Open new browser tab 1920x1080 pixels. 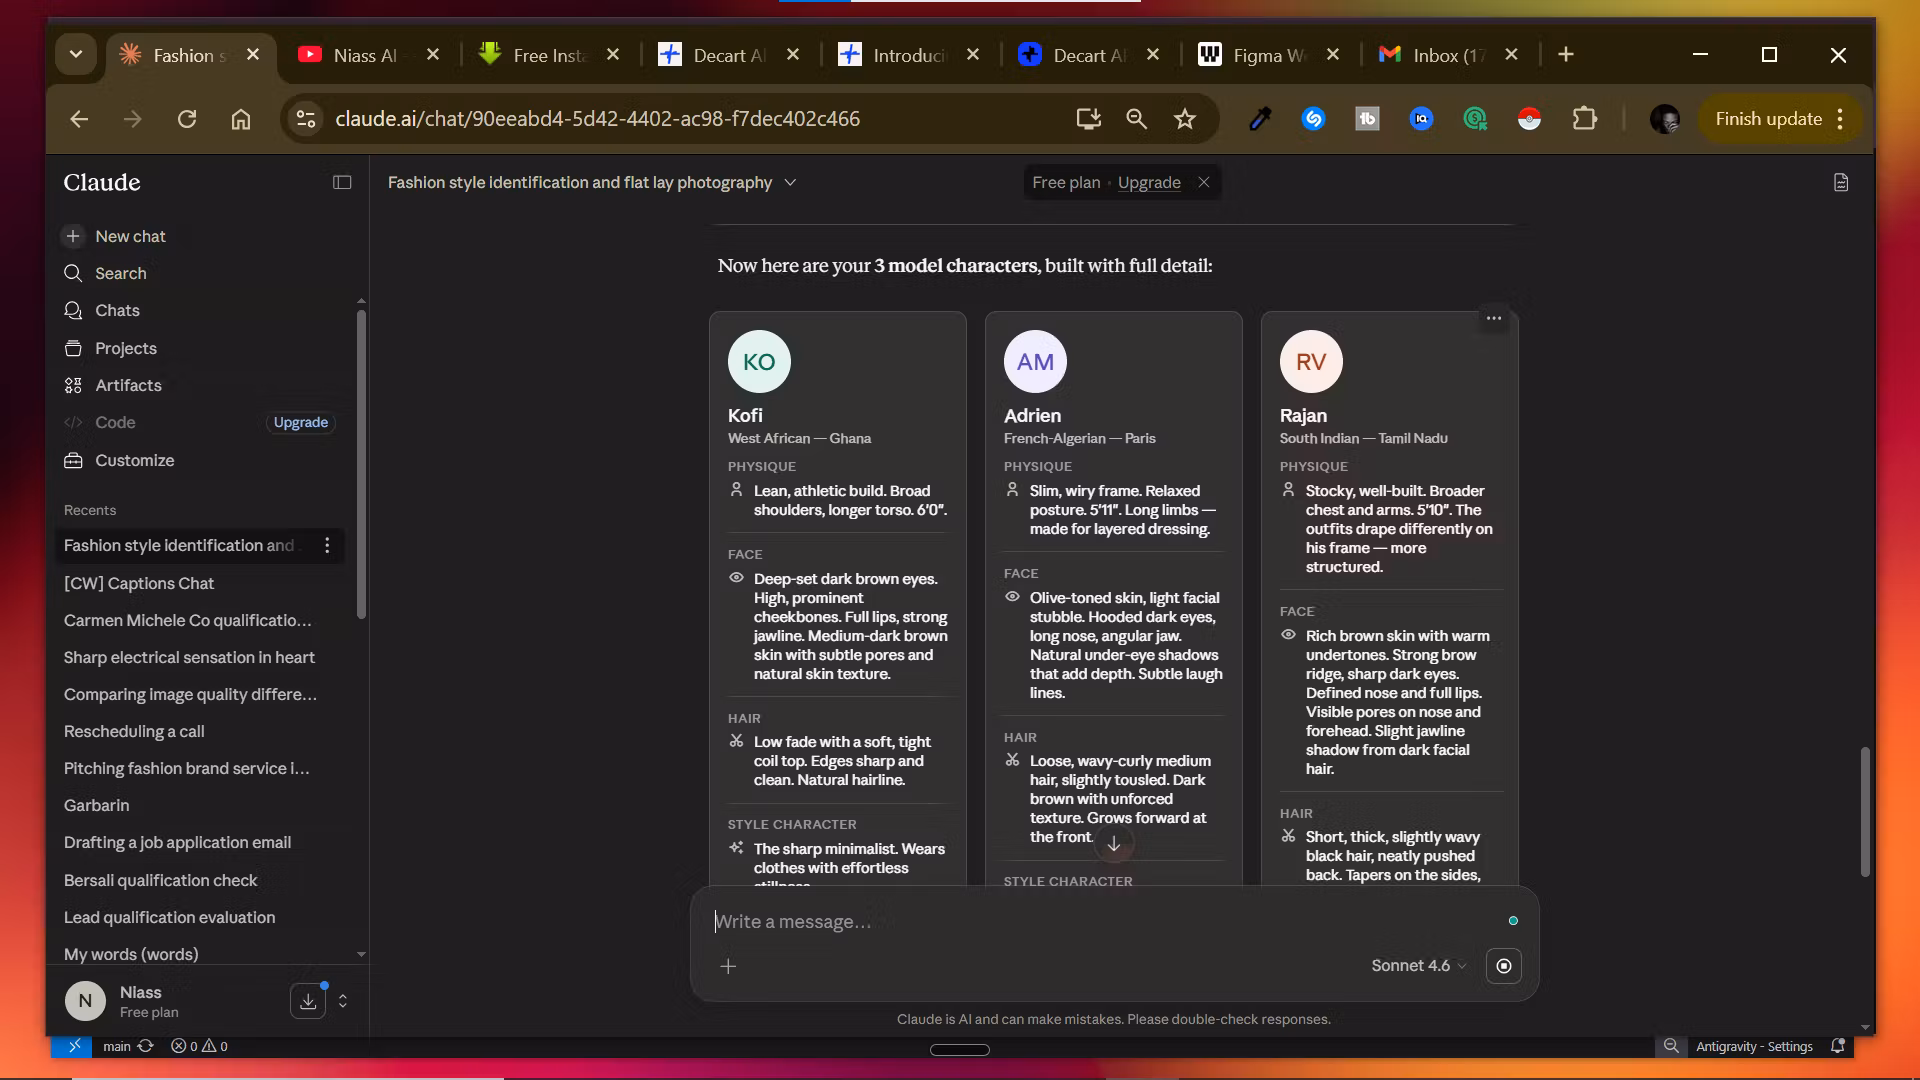1566,55
